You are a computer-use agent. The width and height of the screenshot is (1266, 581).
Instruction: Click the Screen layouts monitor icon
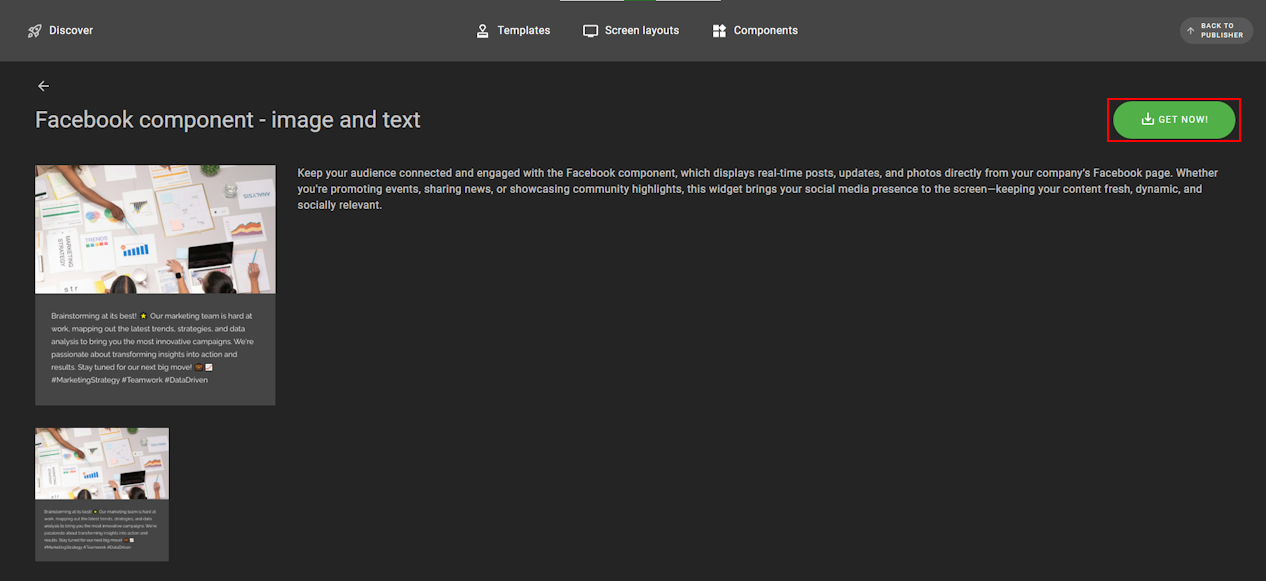tap(591, 31)
